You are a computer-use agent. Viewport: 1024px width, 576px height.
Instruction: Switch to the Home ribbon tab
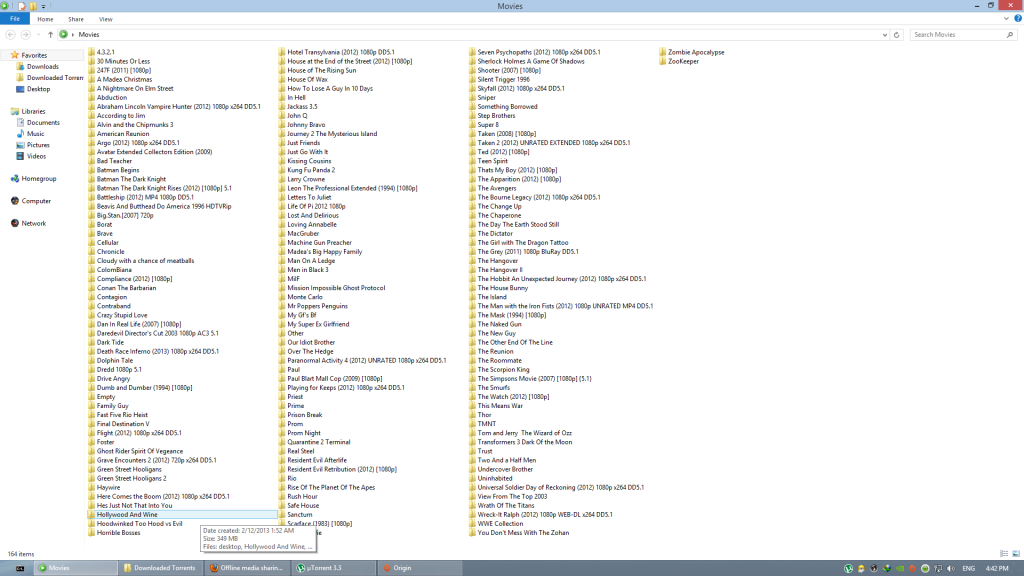click(x=45, y=19)
